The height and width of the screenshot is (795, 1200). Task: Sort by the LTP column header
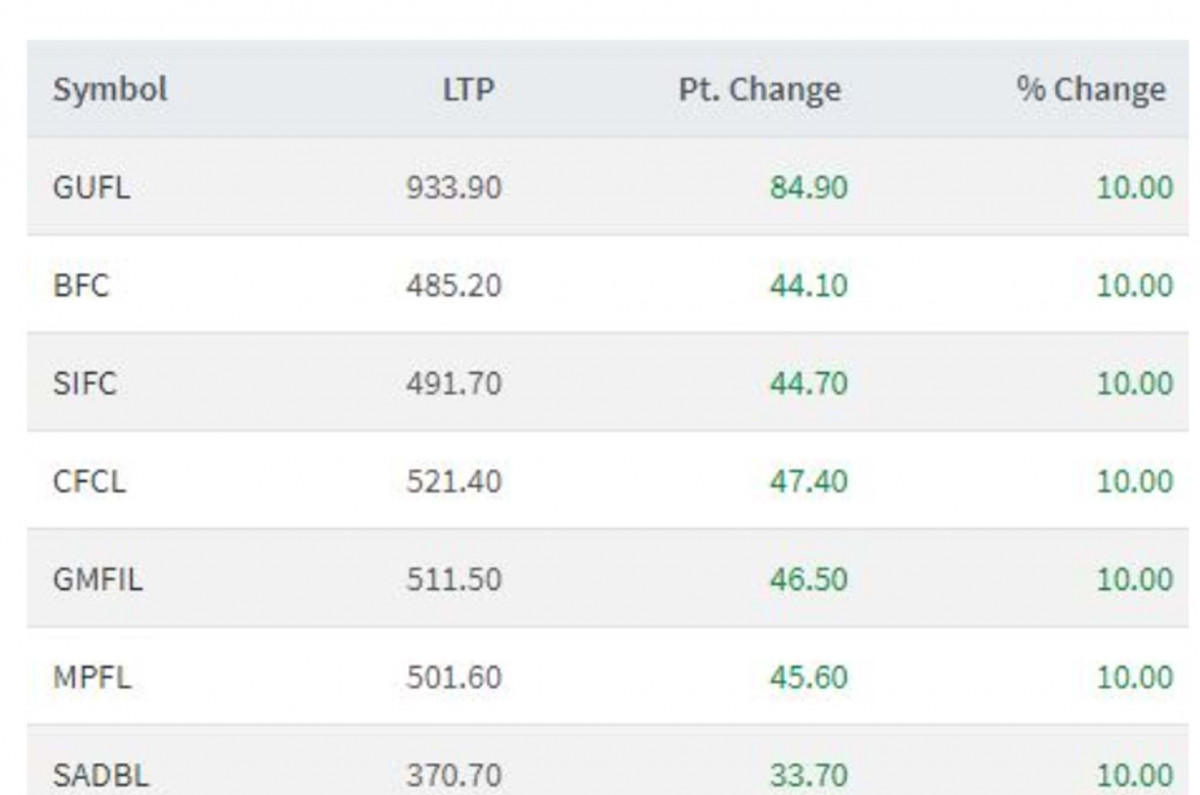[x=468, y=90]
